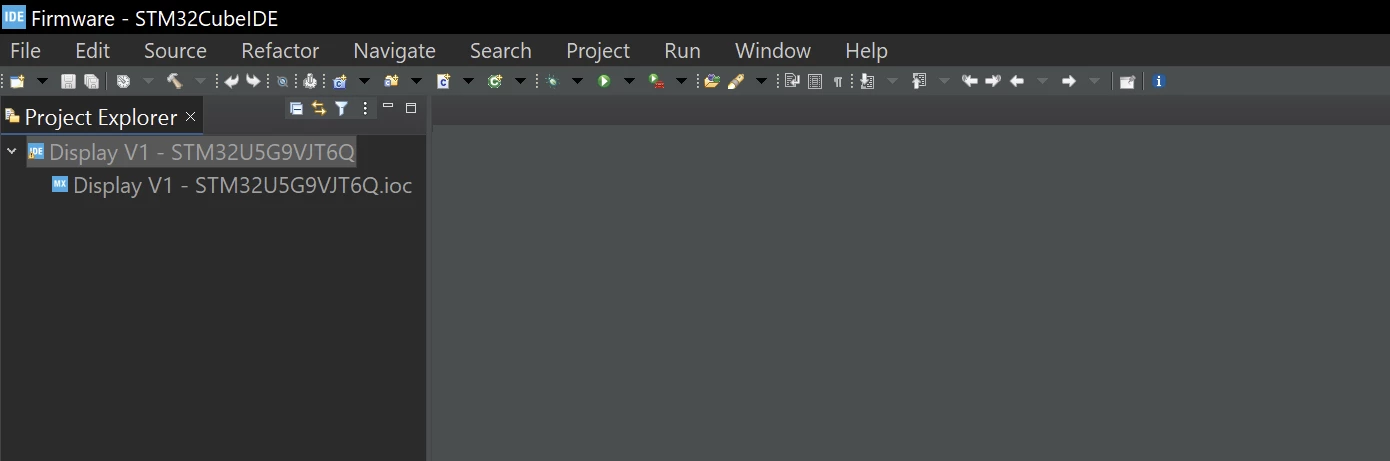Open Project Explorer View Menu (three dots)
This screenshot has width=1390, height=461.
(x=365, y=109)
